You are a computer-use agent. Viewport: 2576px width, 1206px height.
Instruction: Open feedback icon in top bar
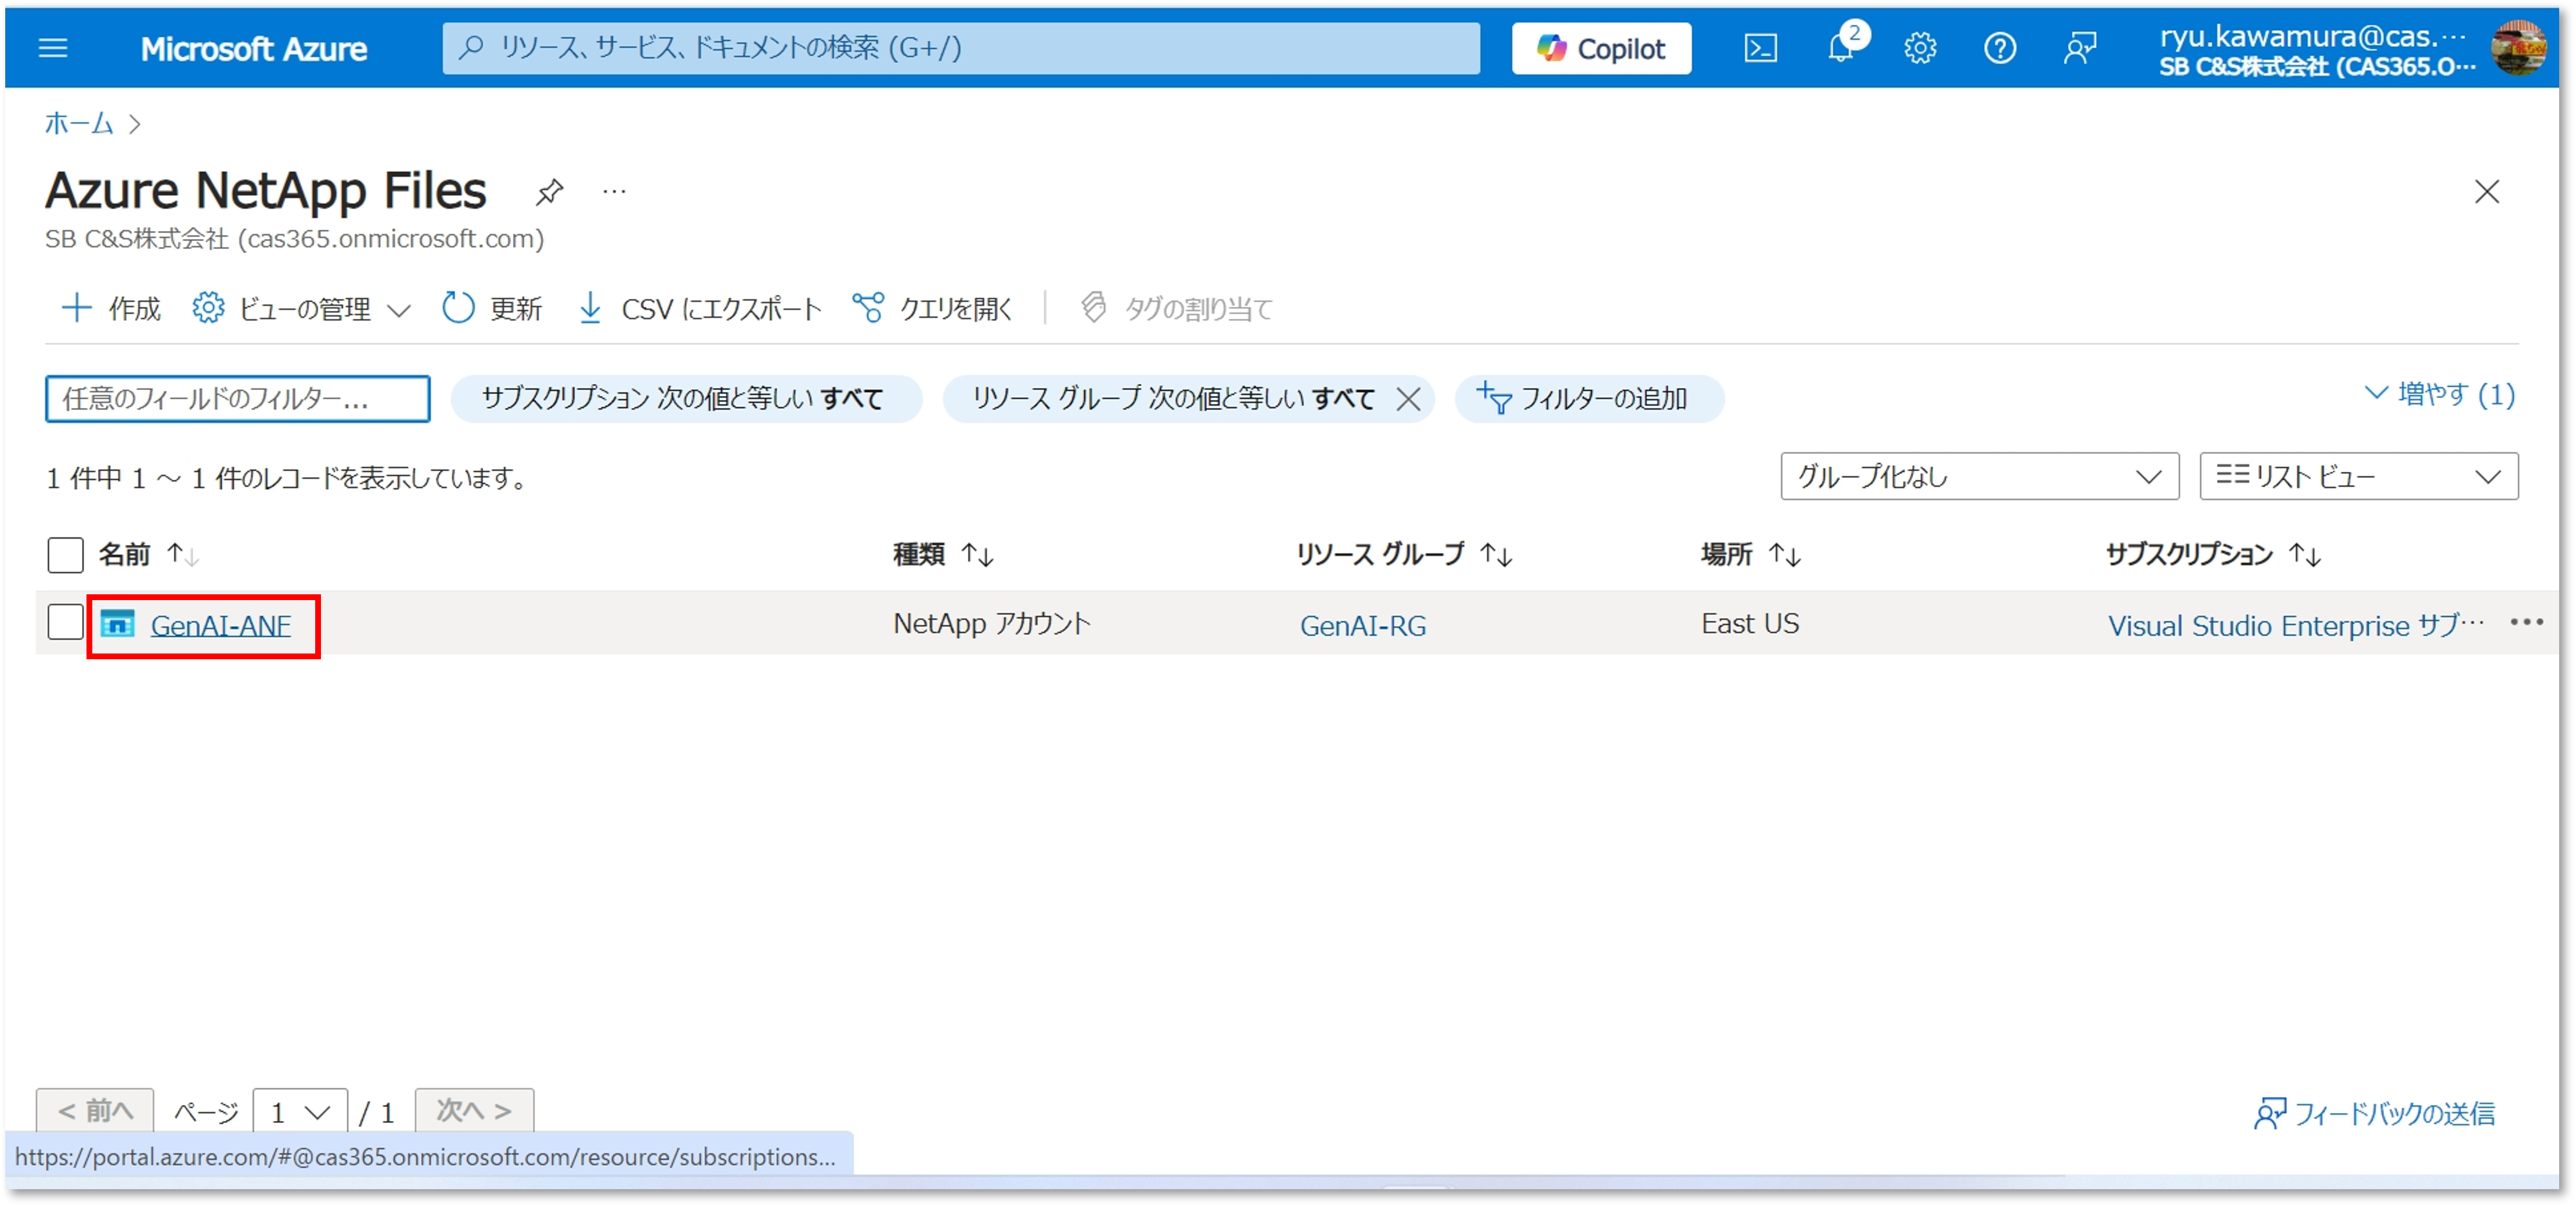coord(2080,48)
